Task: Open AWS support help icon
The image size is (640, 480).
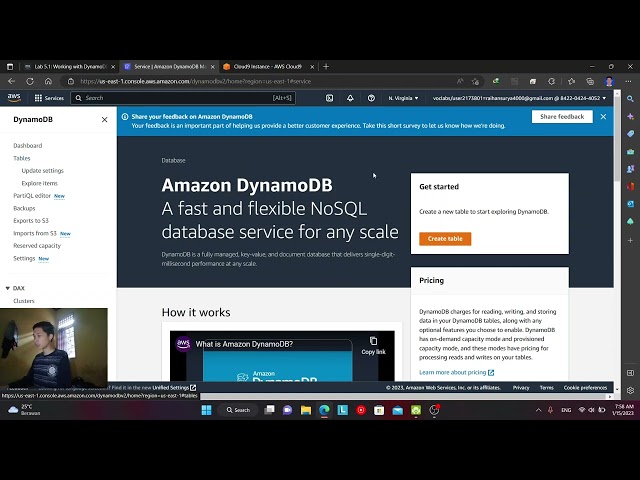Action: 371,98
